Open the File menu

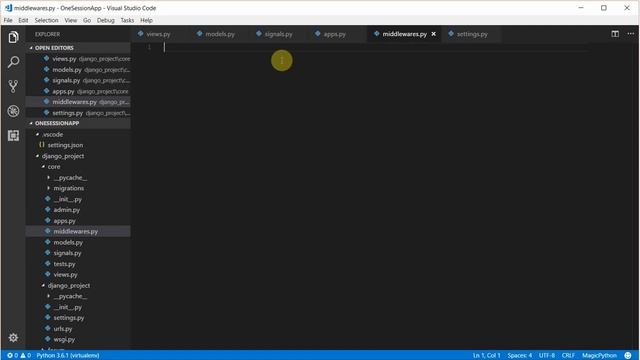pyautogui.click(x=8, y=20)
